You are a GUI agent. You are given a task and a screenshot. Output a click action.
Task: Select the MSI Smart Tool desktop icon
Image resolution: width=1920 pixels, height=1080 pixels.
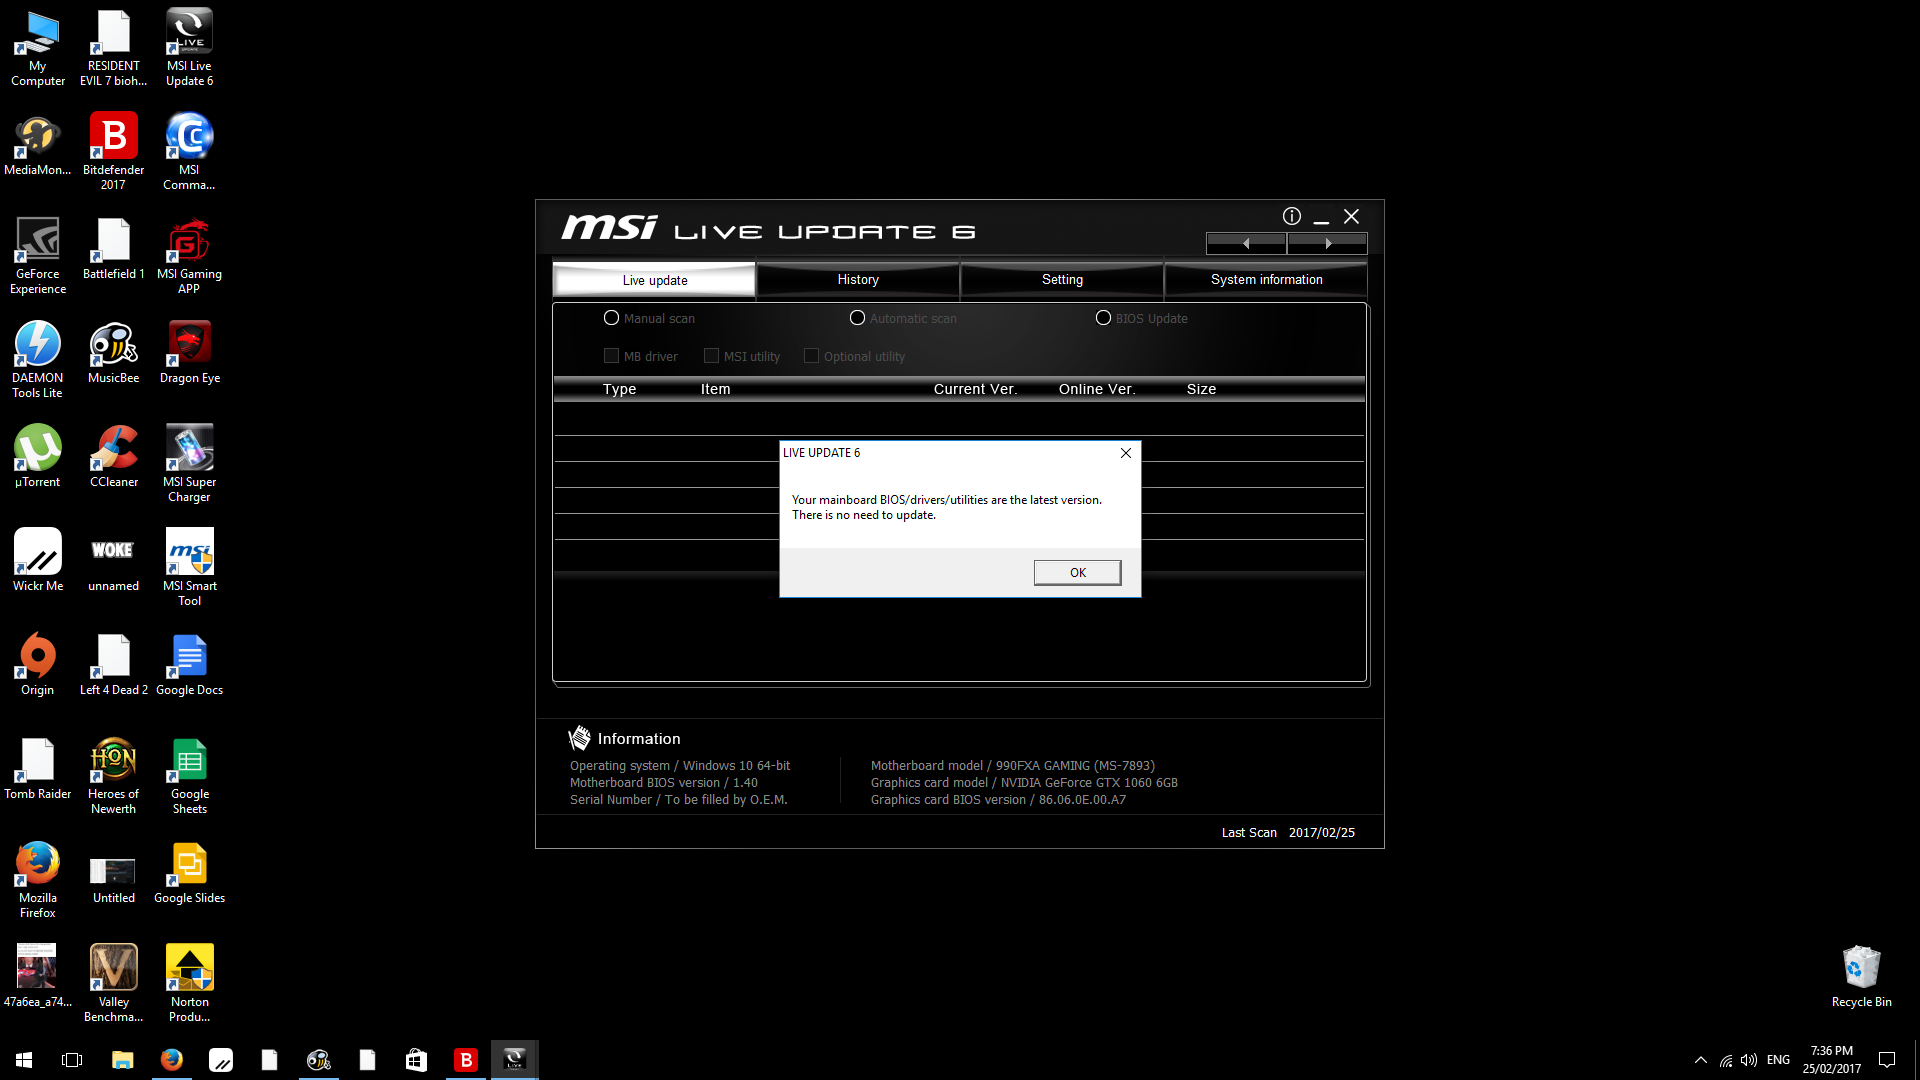189,568
